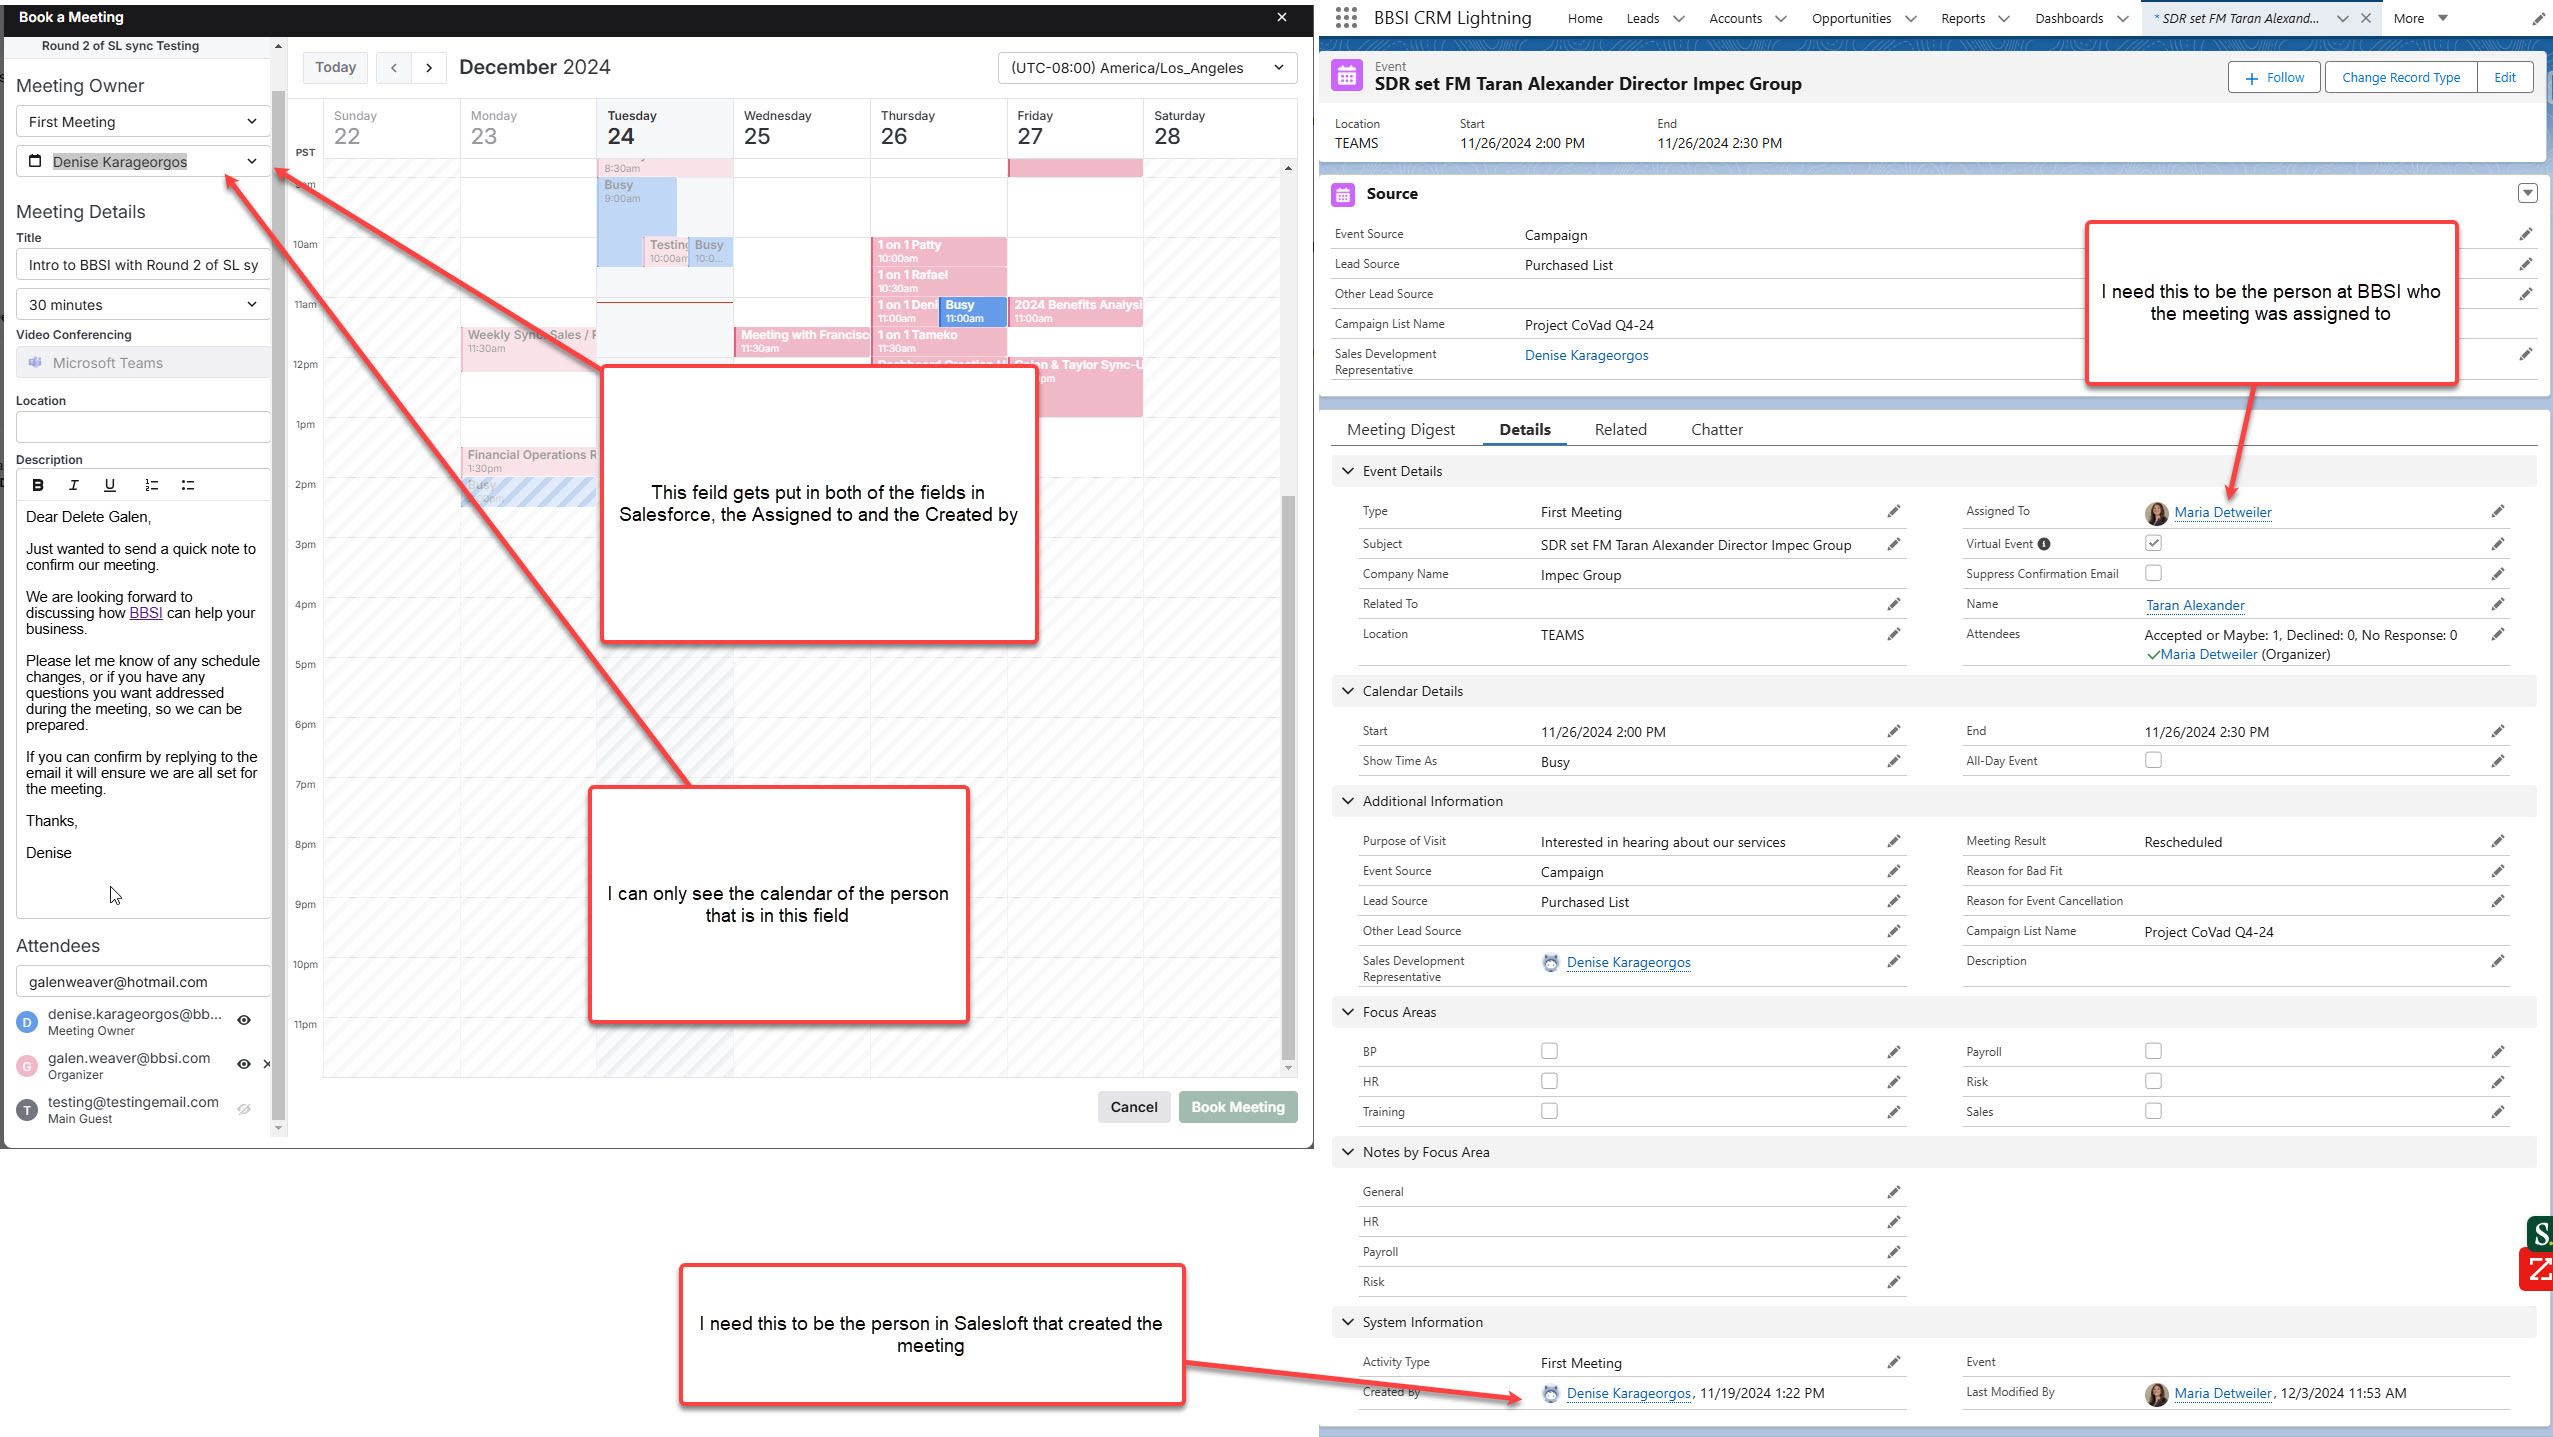Cancel the Book a Meeting dialog

pos(1133,1107)
